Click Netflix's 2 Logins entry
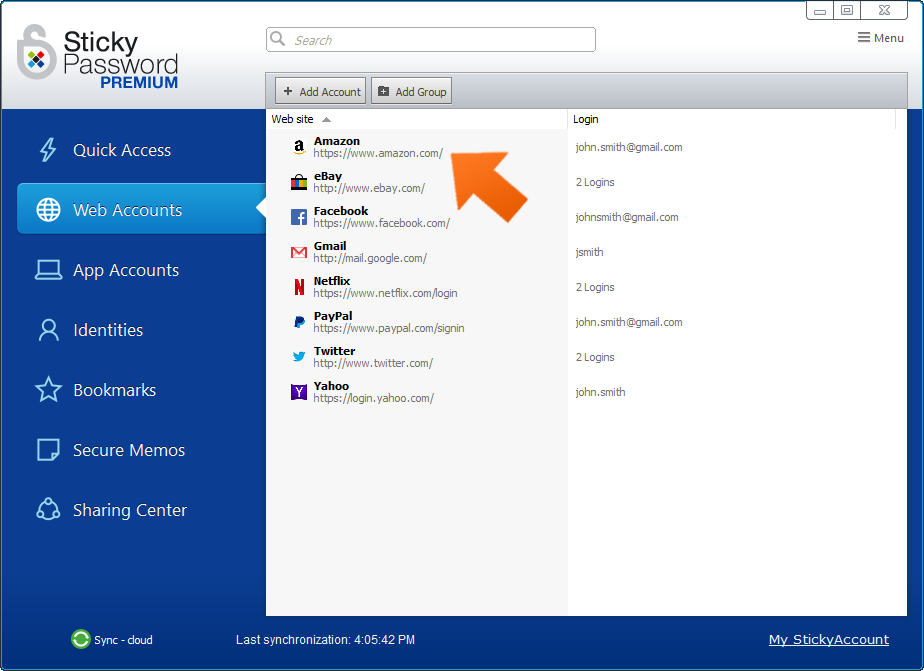The image size is (924, 671). point(595,287)
